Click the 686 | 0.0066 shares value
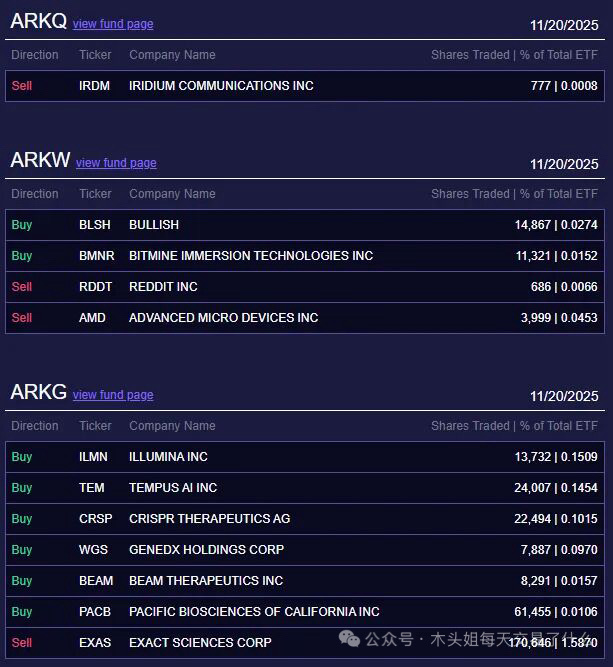Viewport: 613px width, 667px height. click(564, 287)
